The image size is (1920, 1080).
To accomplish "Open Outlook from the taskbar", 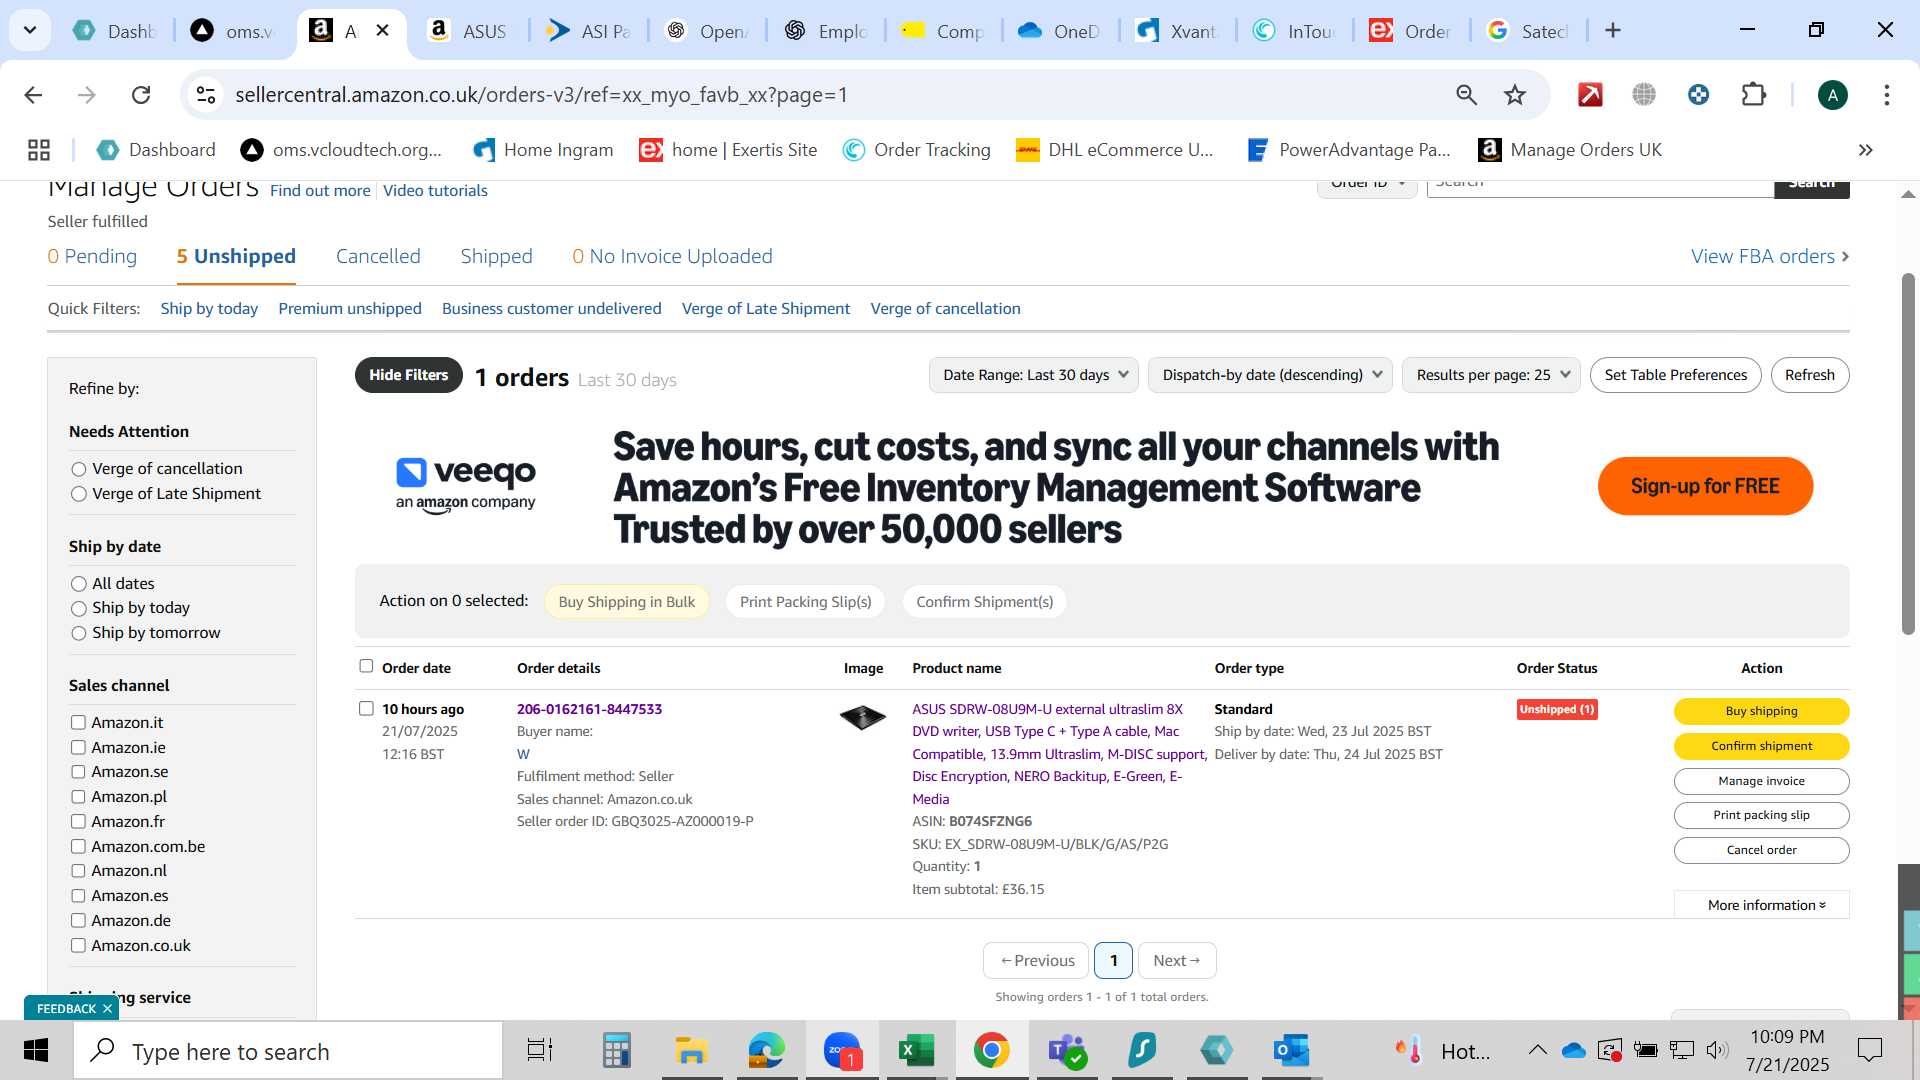I will coord(1291,1051).
